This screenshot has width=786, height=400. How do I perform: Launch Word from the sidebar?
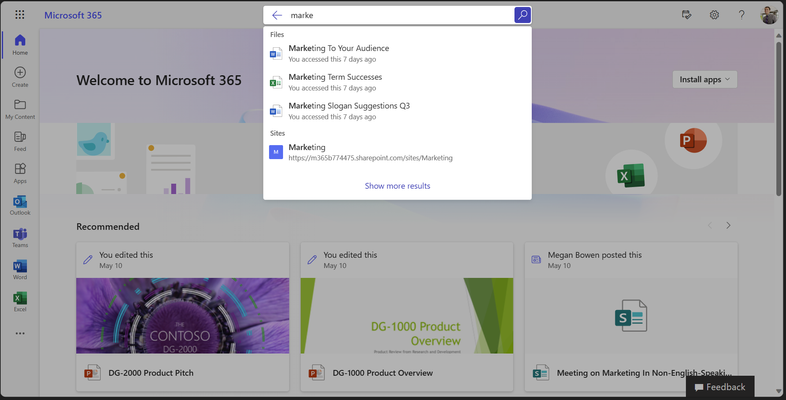[20, 269]
